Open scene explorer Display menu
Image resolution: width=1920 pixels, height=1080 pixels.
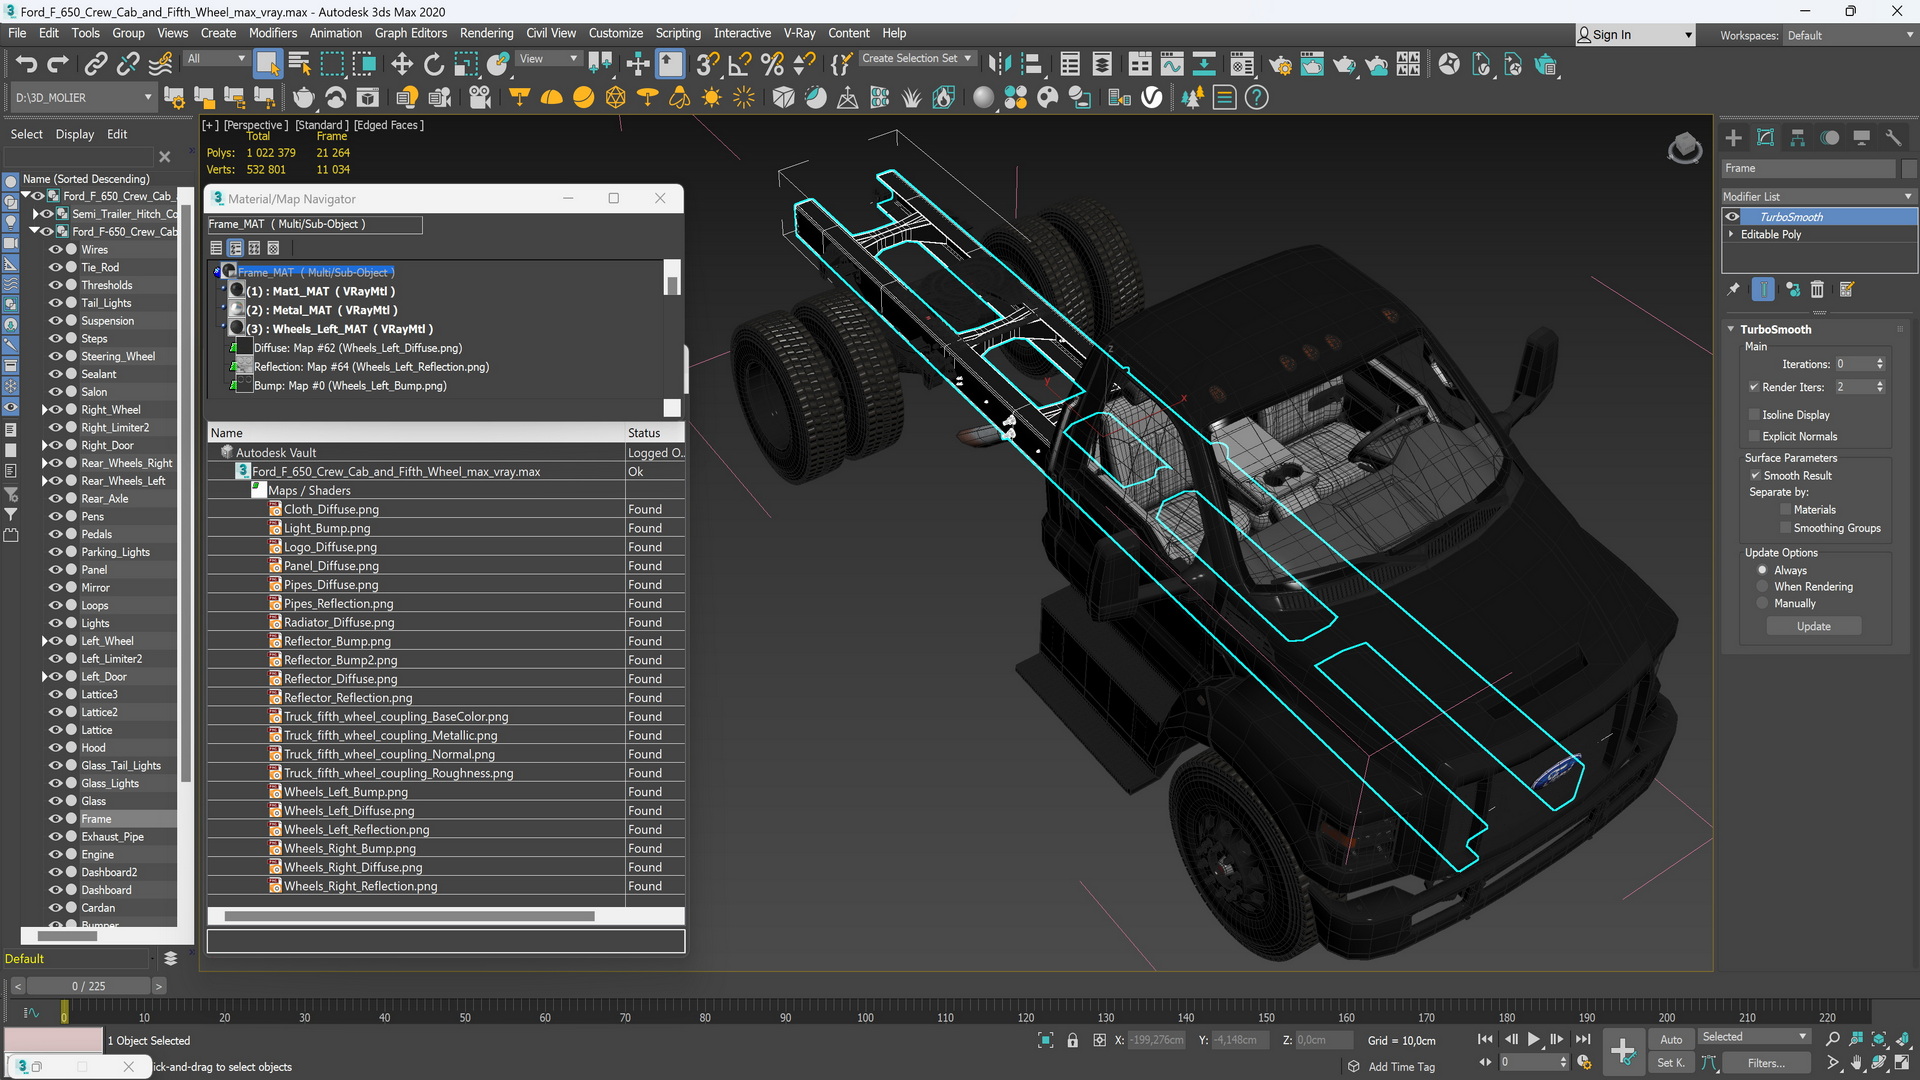click(x=75, y=134)
